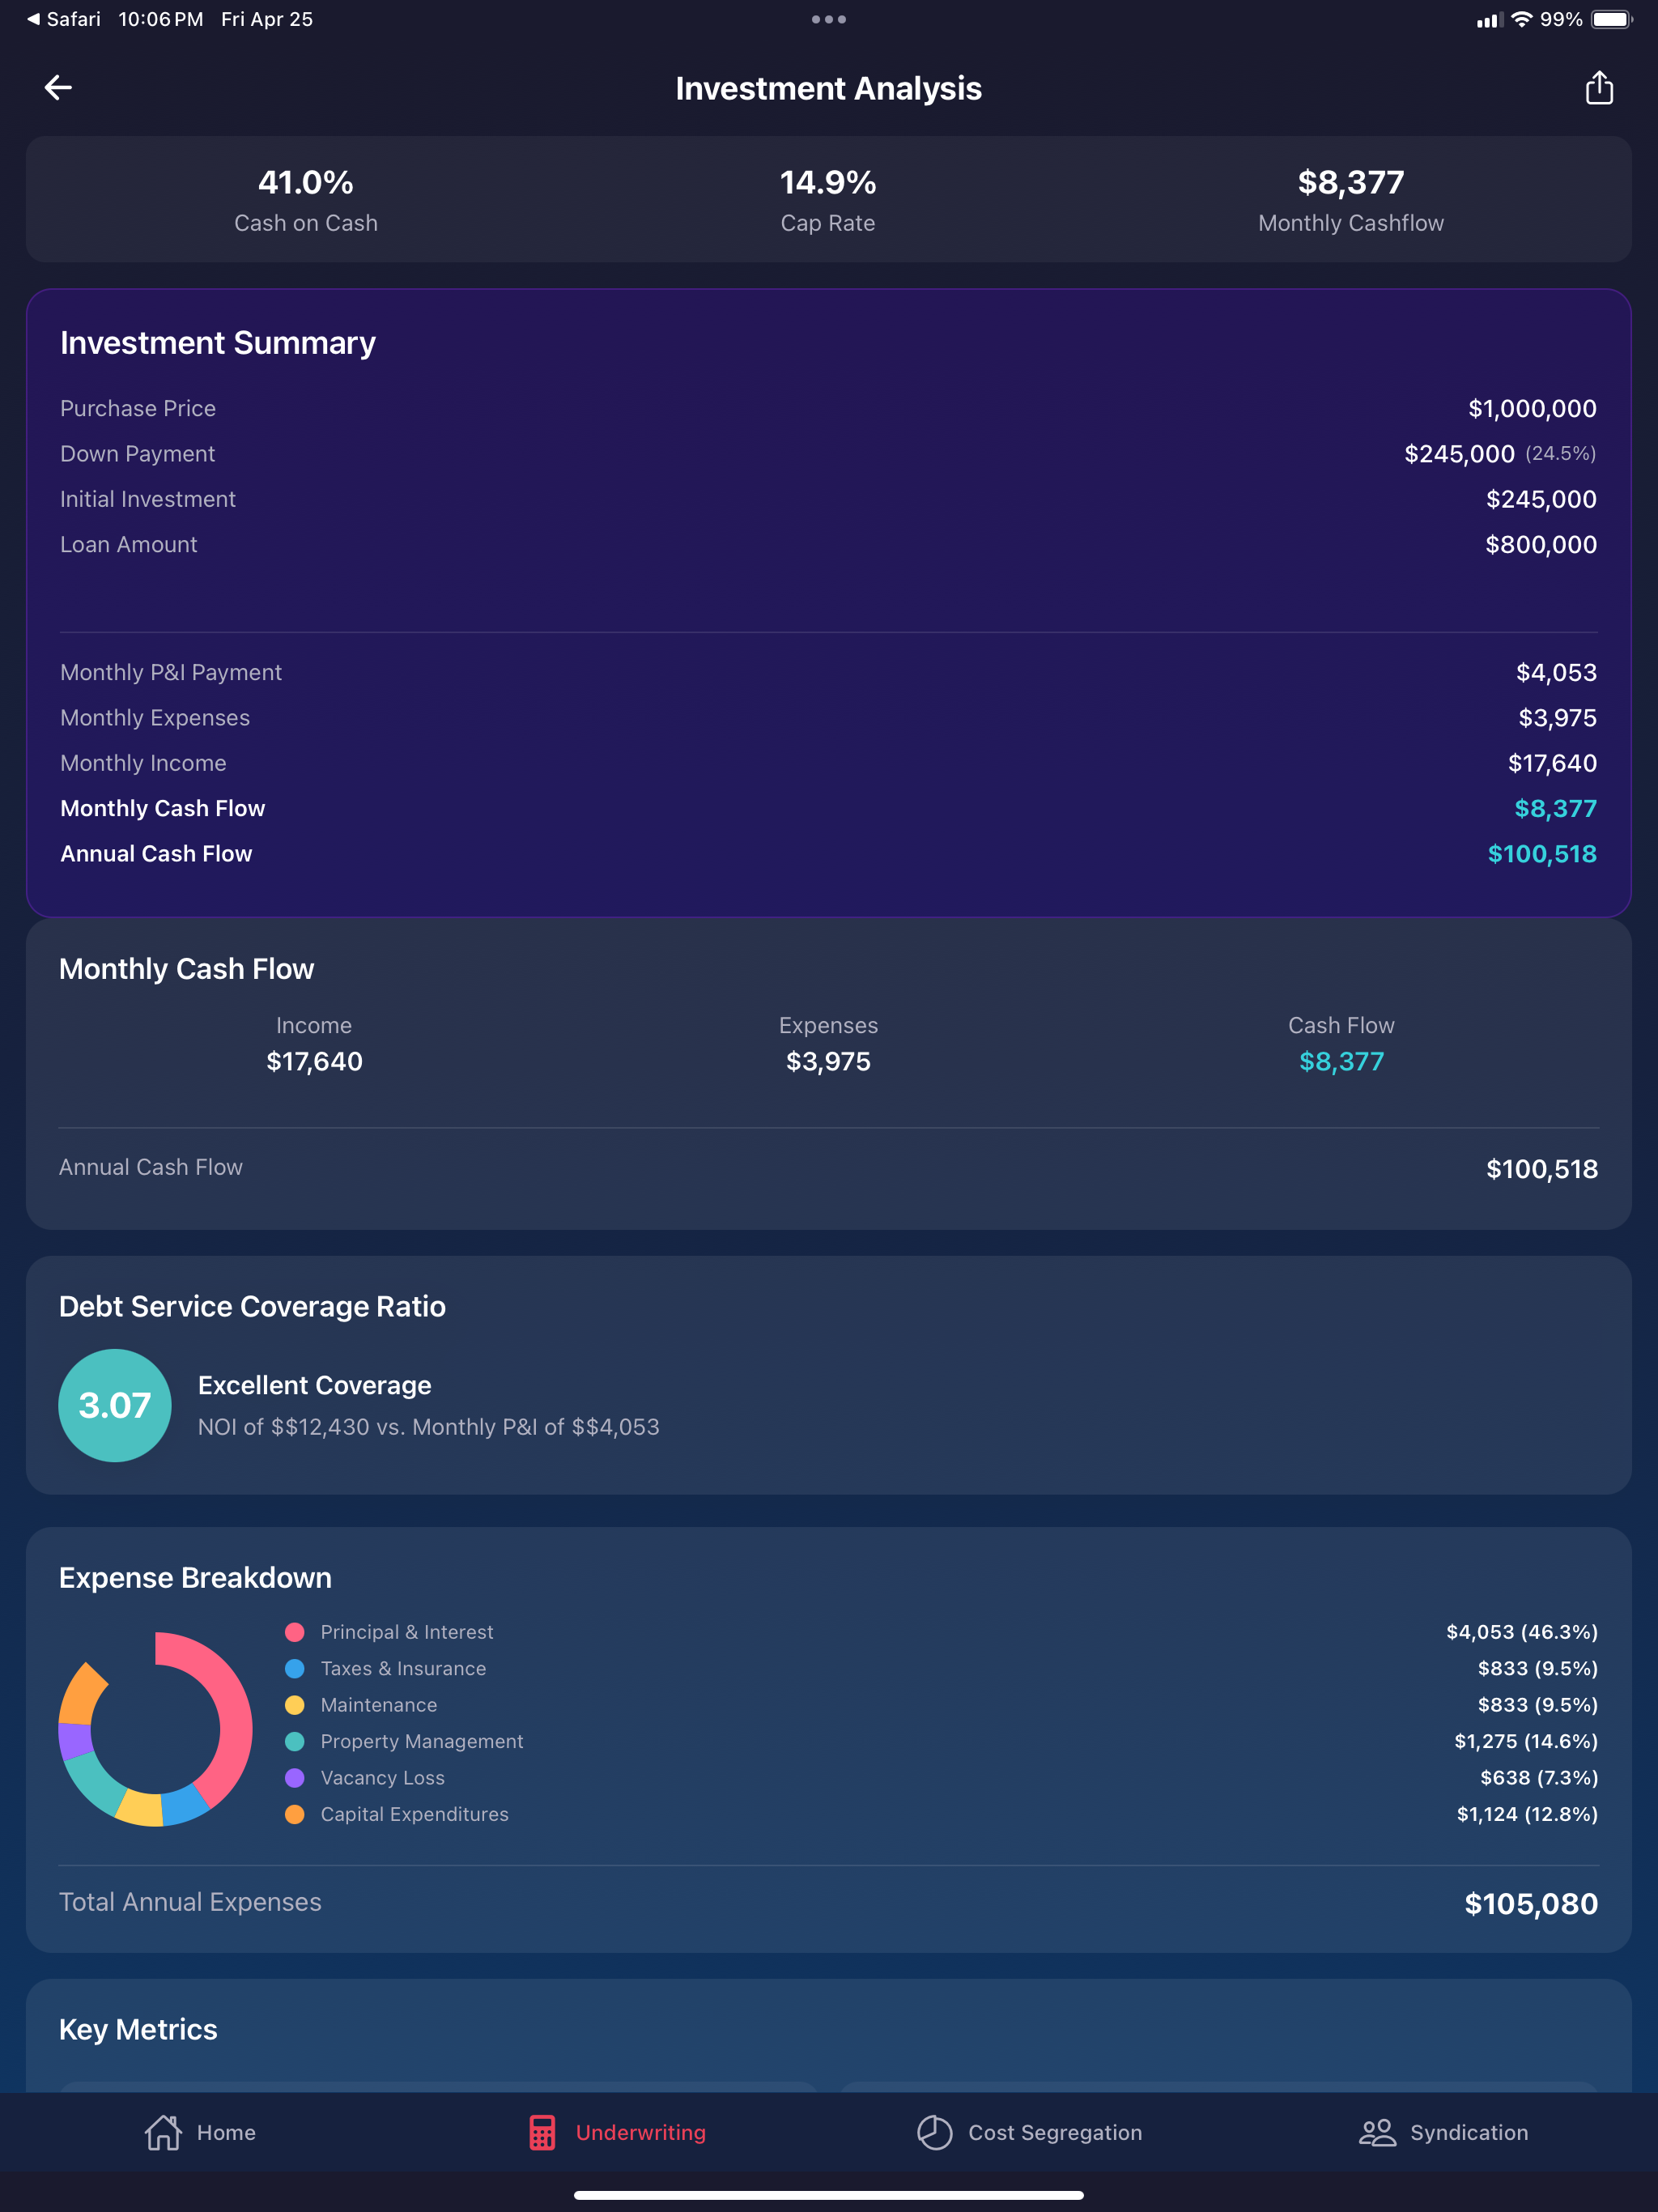Viewport: 1658px width, 2212px height.
Task: Tap the back arrow icon
Action: [58, 88]
